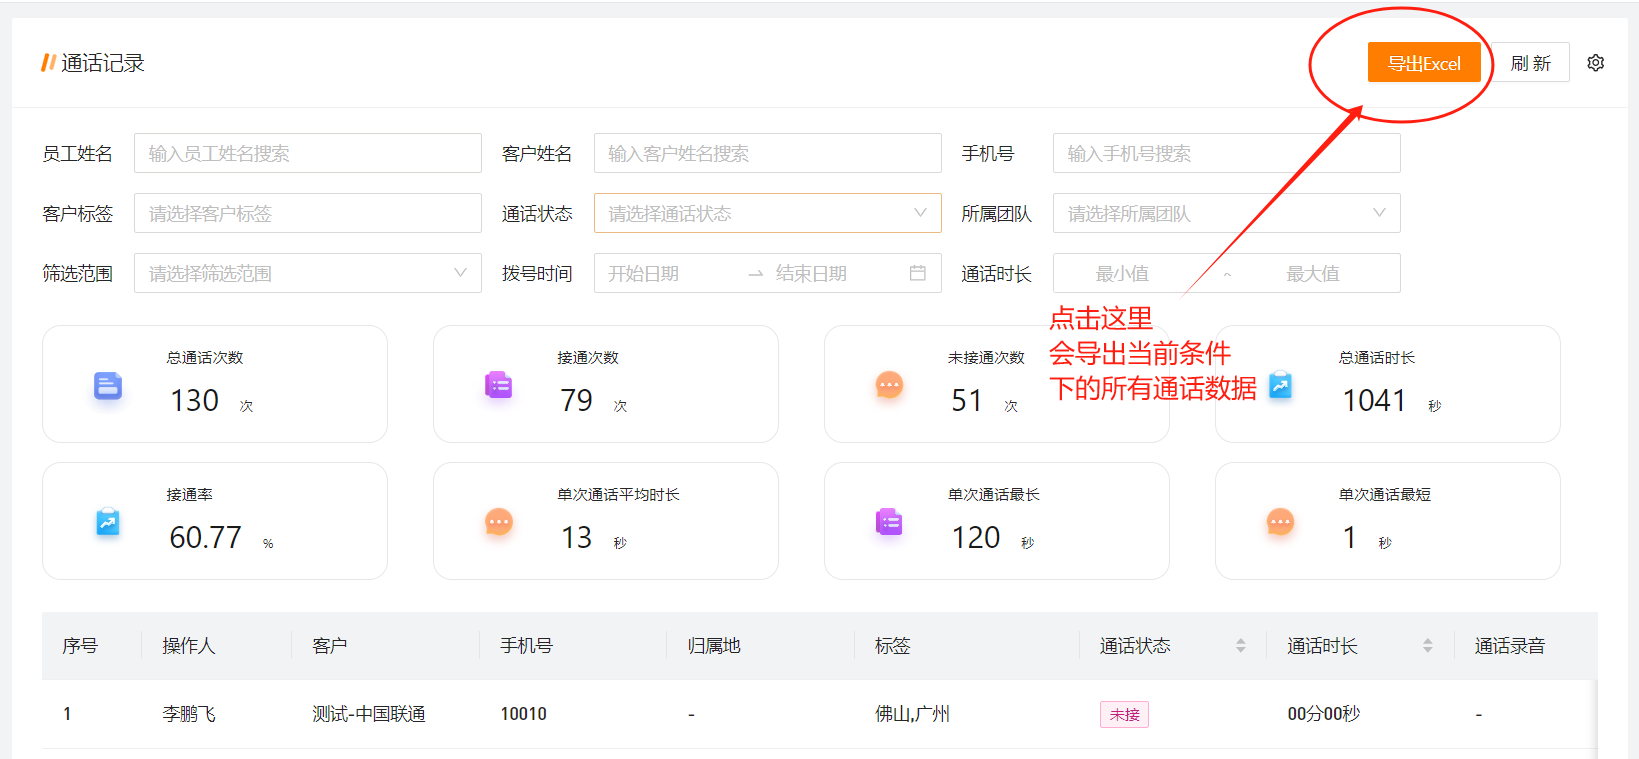
Task: Click duration 00分00秒 cell
Action: [1324, 714]
